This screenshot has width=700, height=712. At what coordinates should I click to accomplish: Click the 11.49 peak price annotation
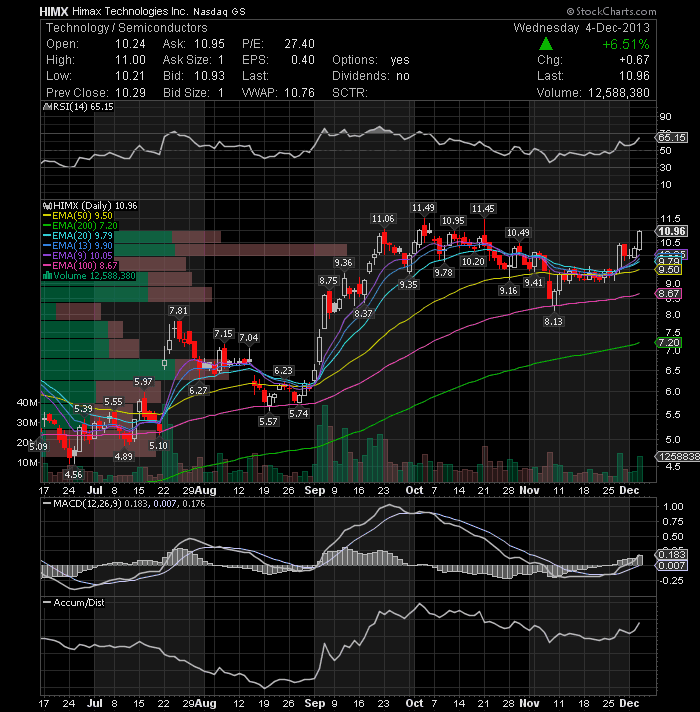423,208
